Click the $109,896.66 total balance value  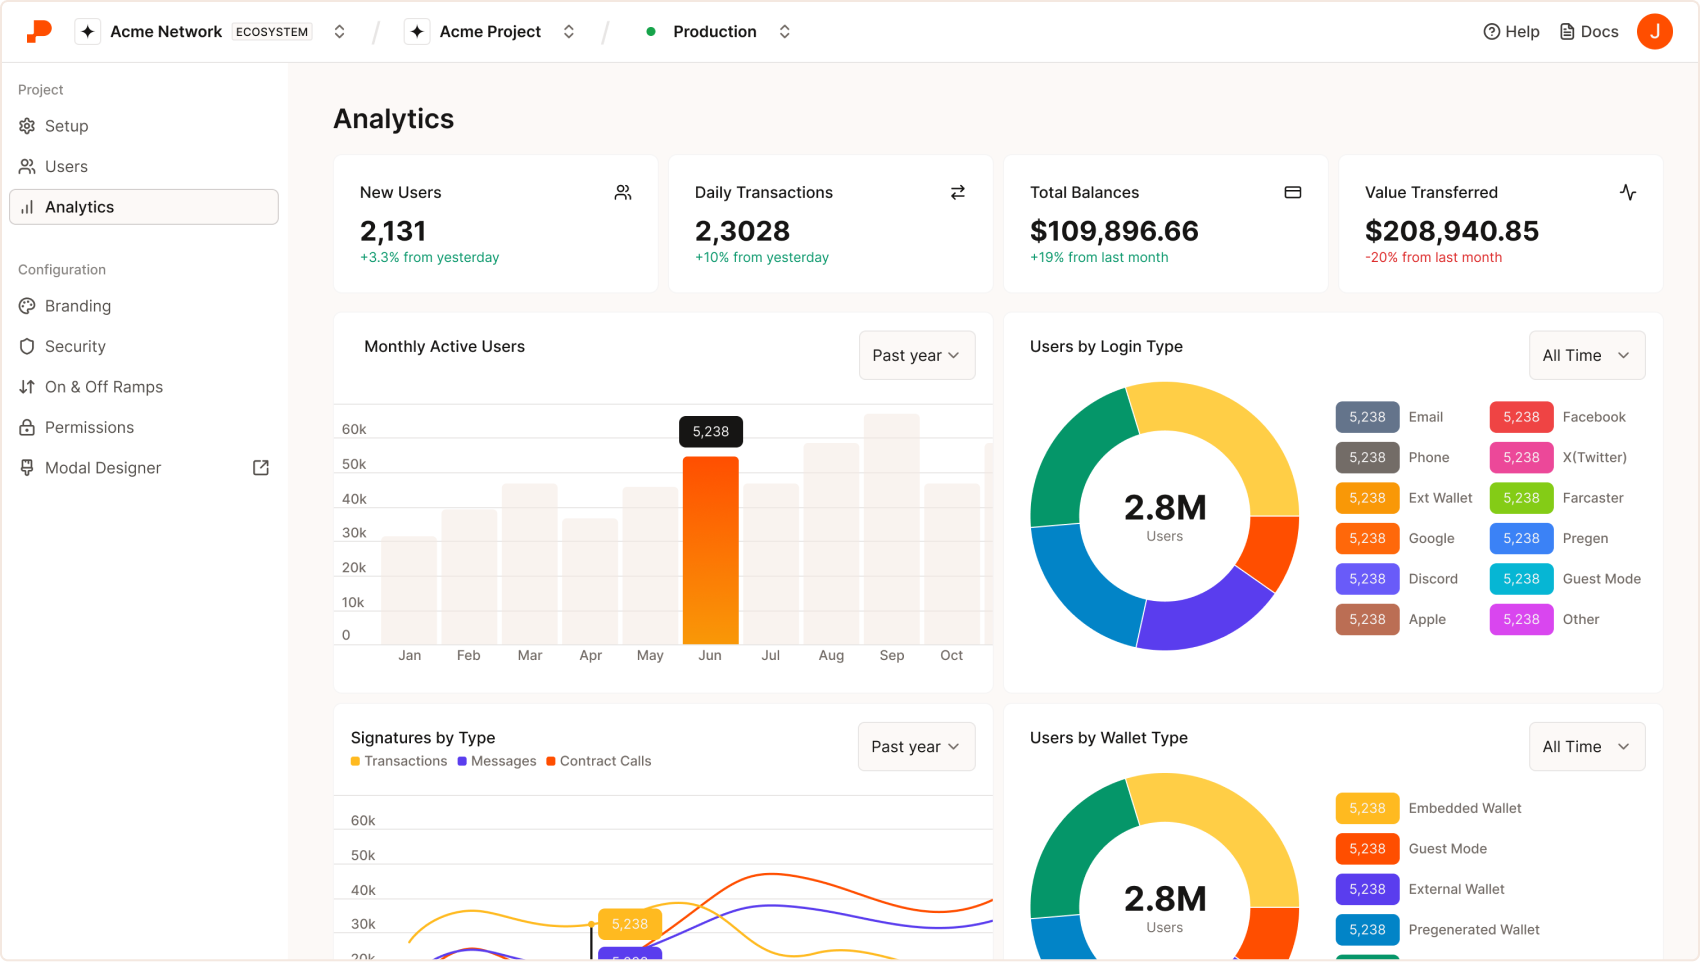click(1114, 231)
